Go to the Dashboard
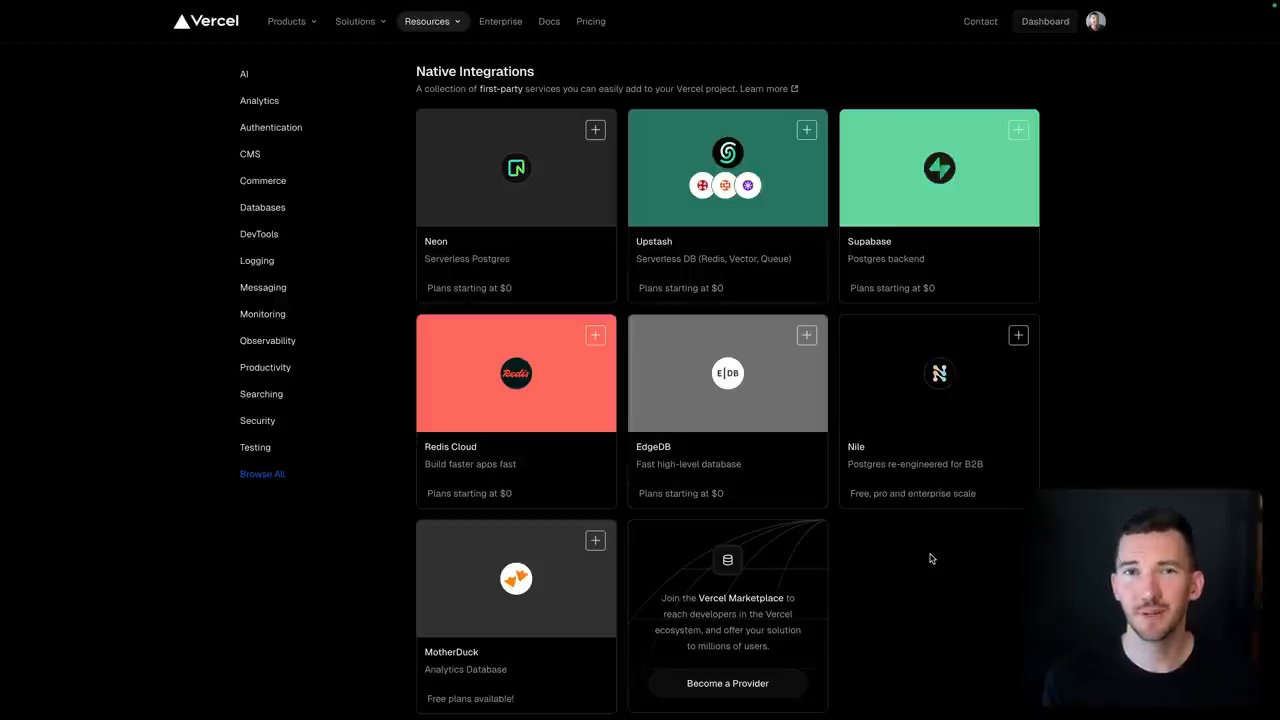 1045,21
